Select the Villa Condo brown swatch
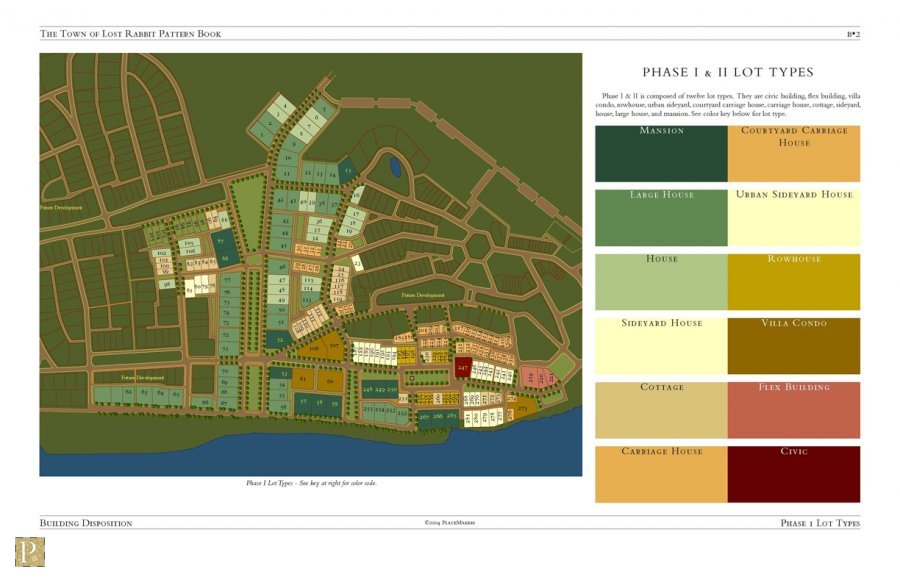Image resolution: width=900 pixels, height=582 pixels. point(793,345)
